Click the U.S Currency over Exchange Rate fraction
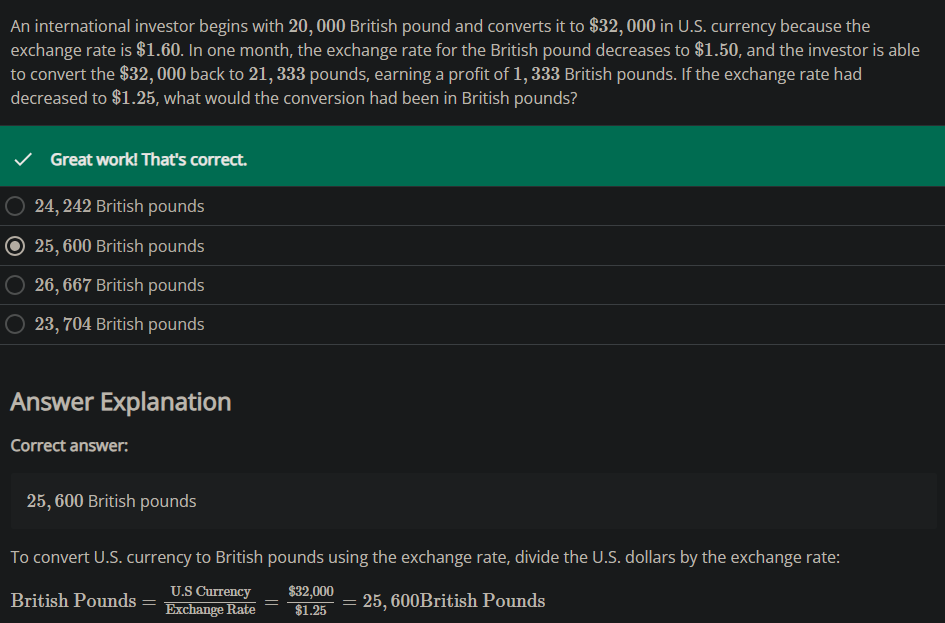The image size is (945, 623). click(210, 601)
